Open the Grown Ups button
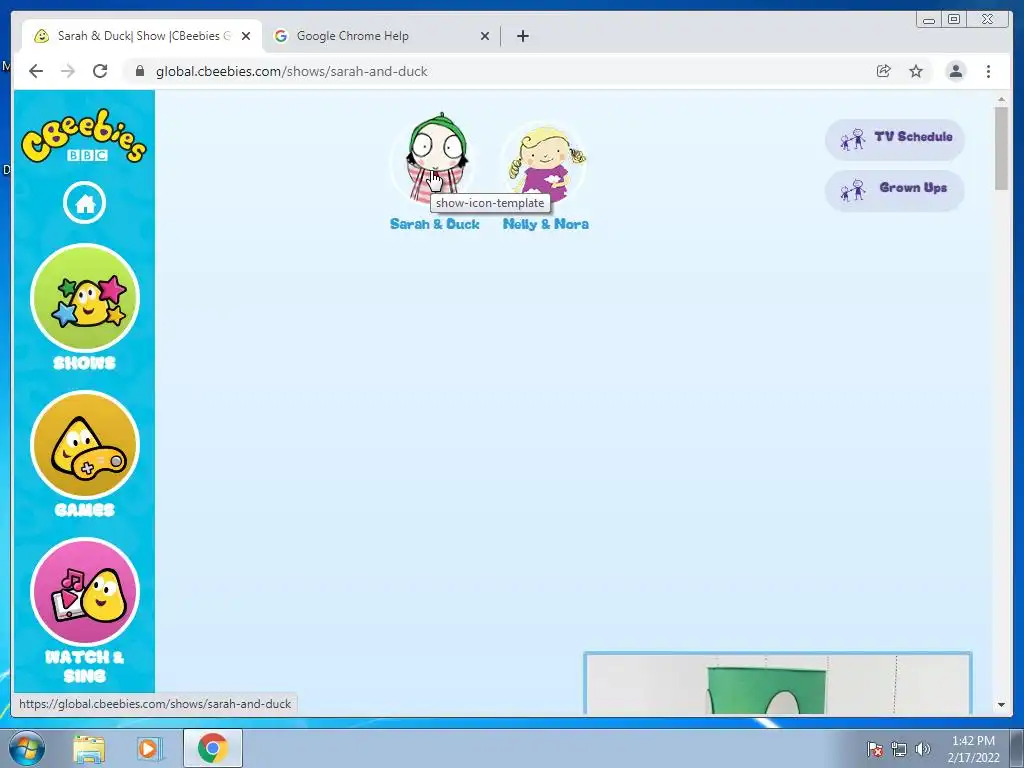The height and width of the screenshot is (768, 1024). (x=895, y=190)
